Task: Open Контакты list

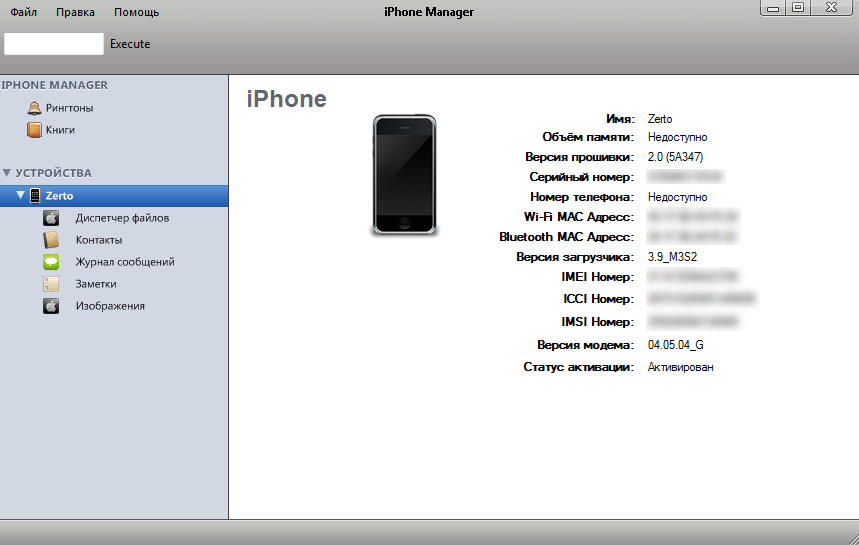Action: tap(99, 240)
